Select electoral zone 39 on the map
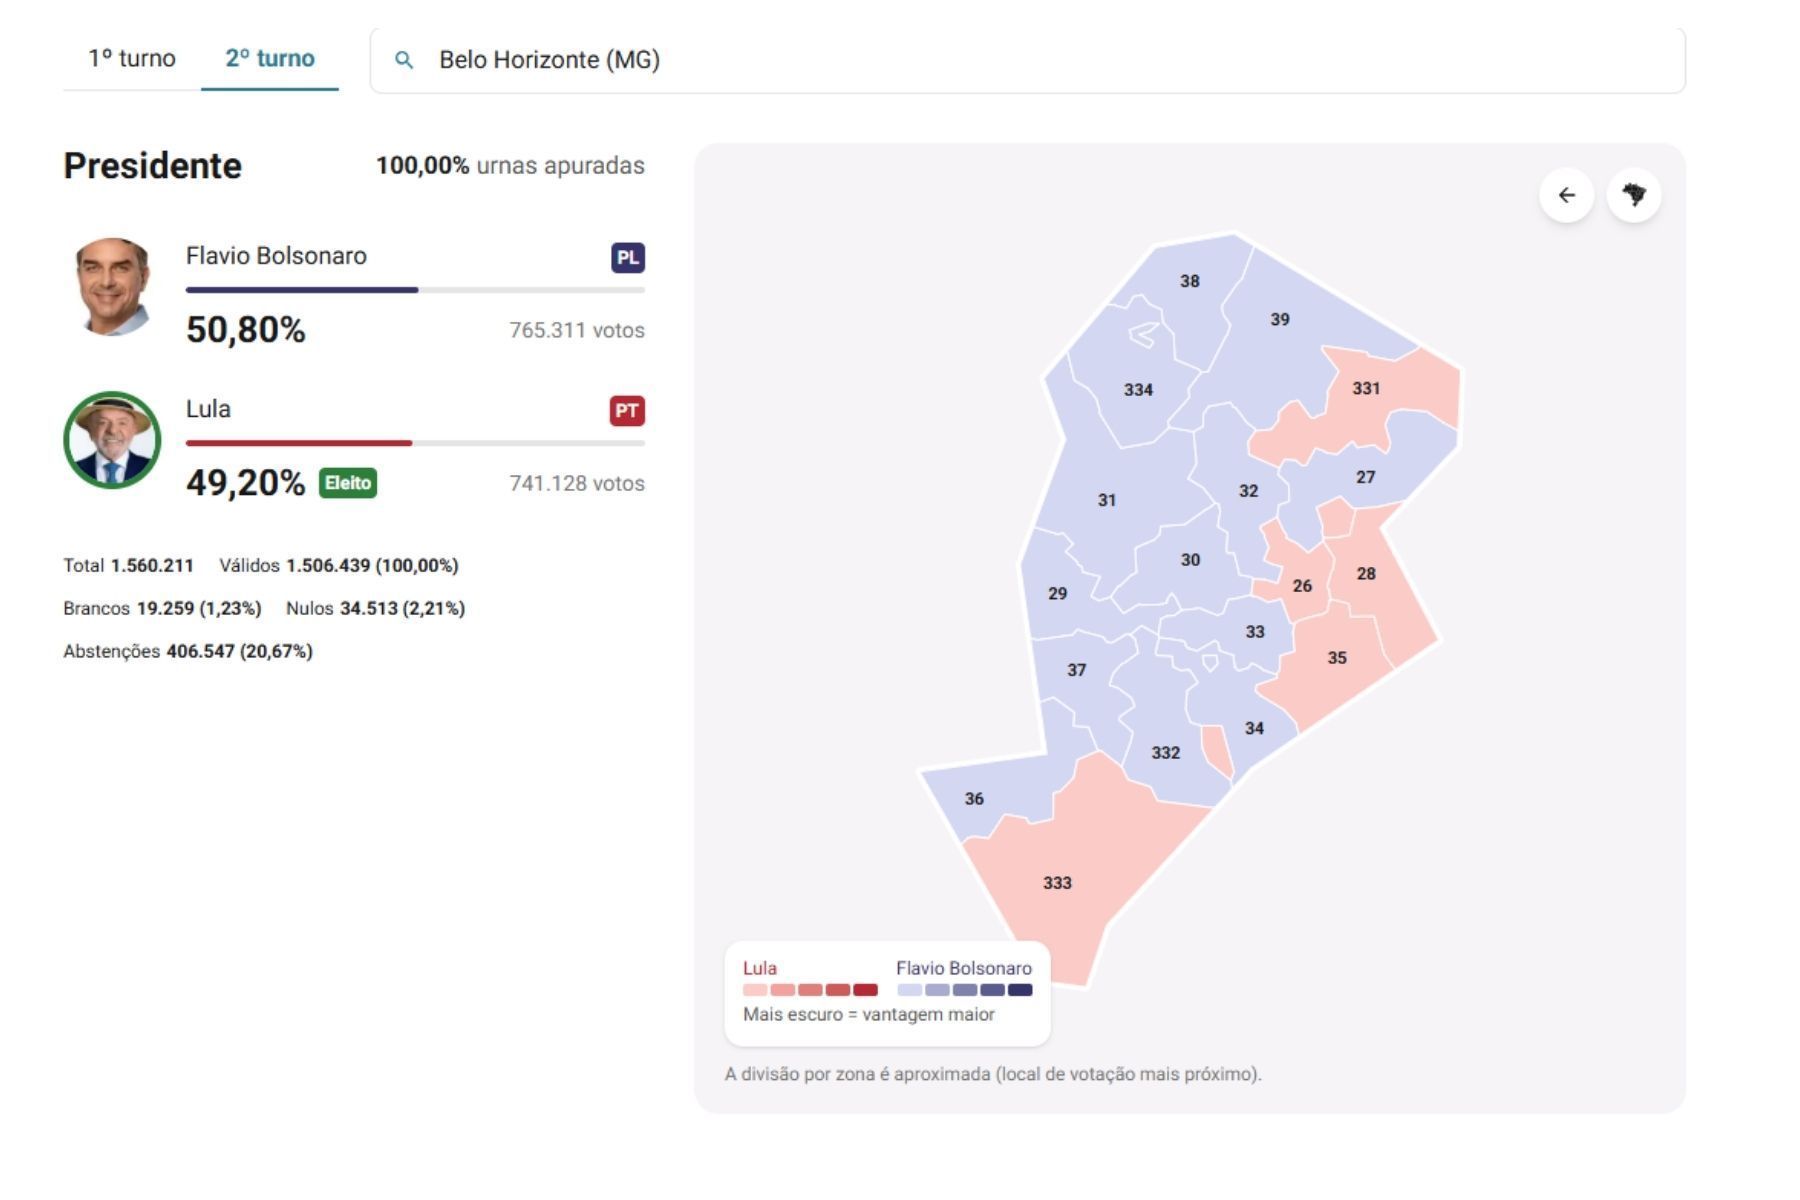The width and height of the screenshot is (1800, 1200). tap(1280, 319)
